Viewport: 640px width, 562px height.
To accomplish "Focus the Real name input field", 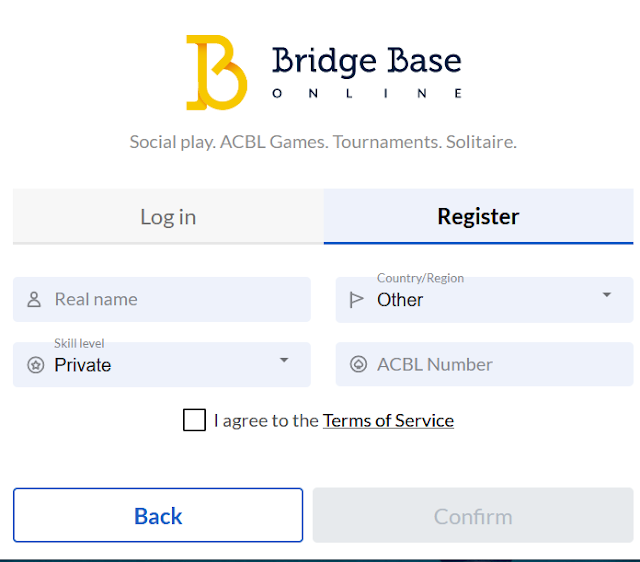I will coord(175,299).
